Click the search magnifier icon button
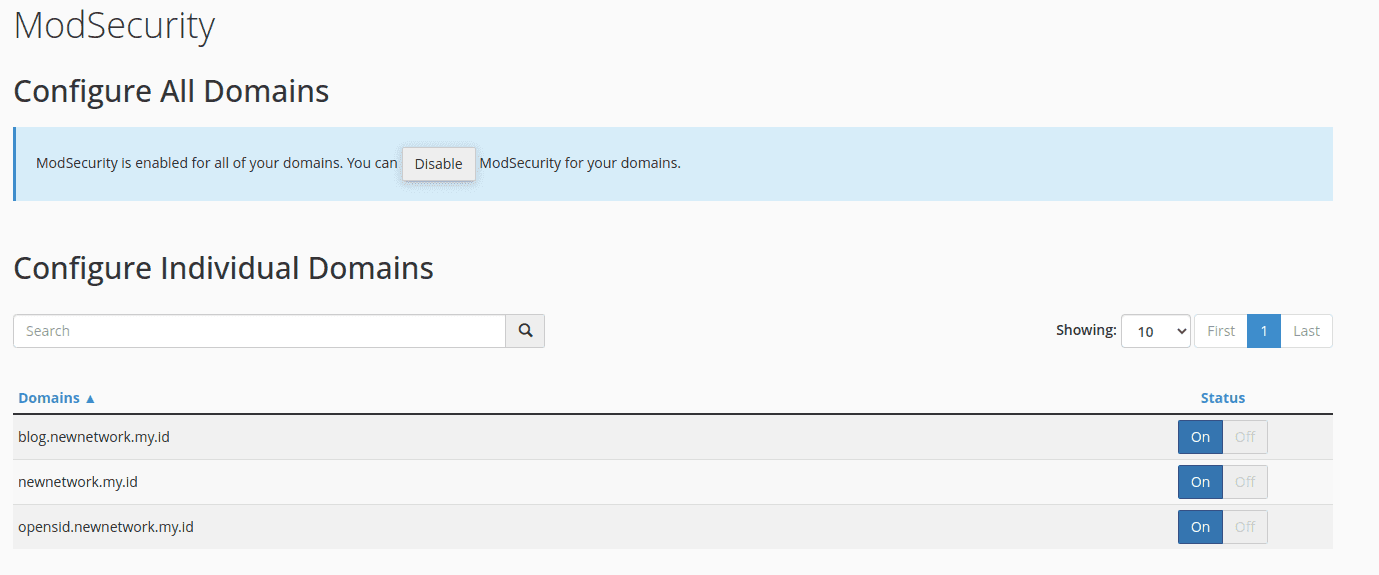Screen dimensions: 1379x575 pyautogui.click(x=525, y=331)
